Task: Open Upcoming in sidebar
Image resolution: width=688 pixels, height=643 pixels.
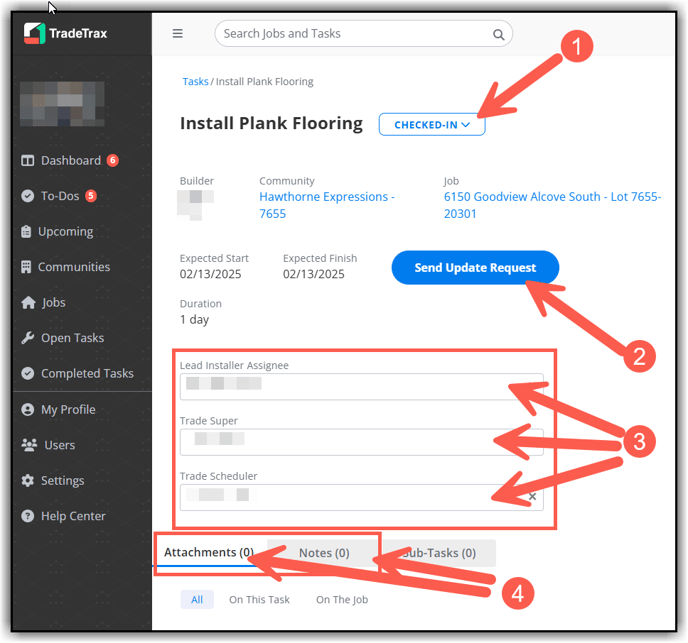Action: pyautogui.click(x=65, y=231)
